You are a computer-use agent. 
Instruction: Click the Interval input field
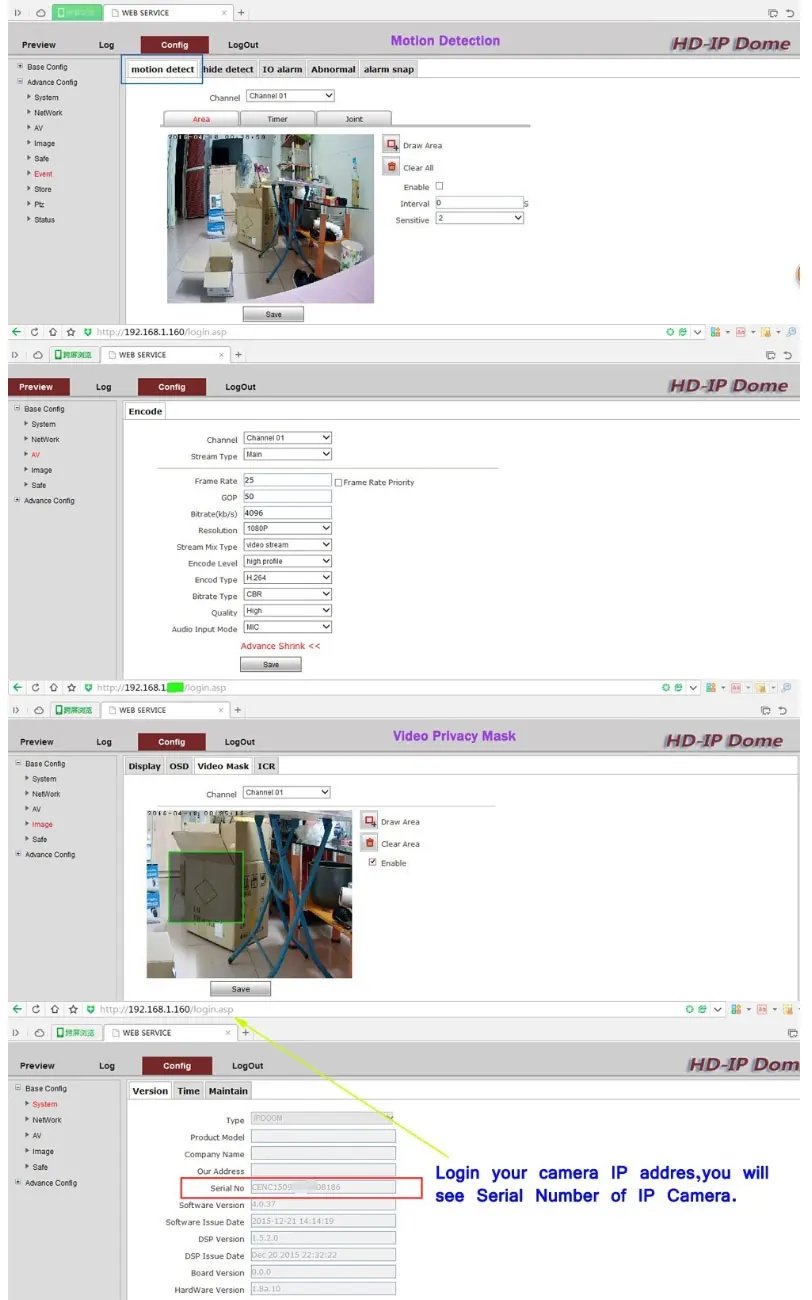click(x=479, y=202)
